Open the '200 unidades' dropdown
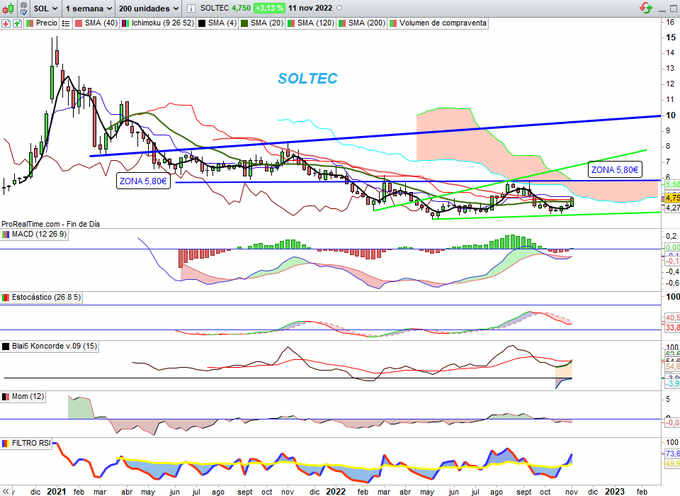The height and width of the screenshot is (496, 680). [x=149, y=8]
